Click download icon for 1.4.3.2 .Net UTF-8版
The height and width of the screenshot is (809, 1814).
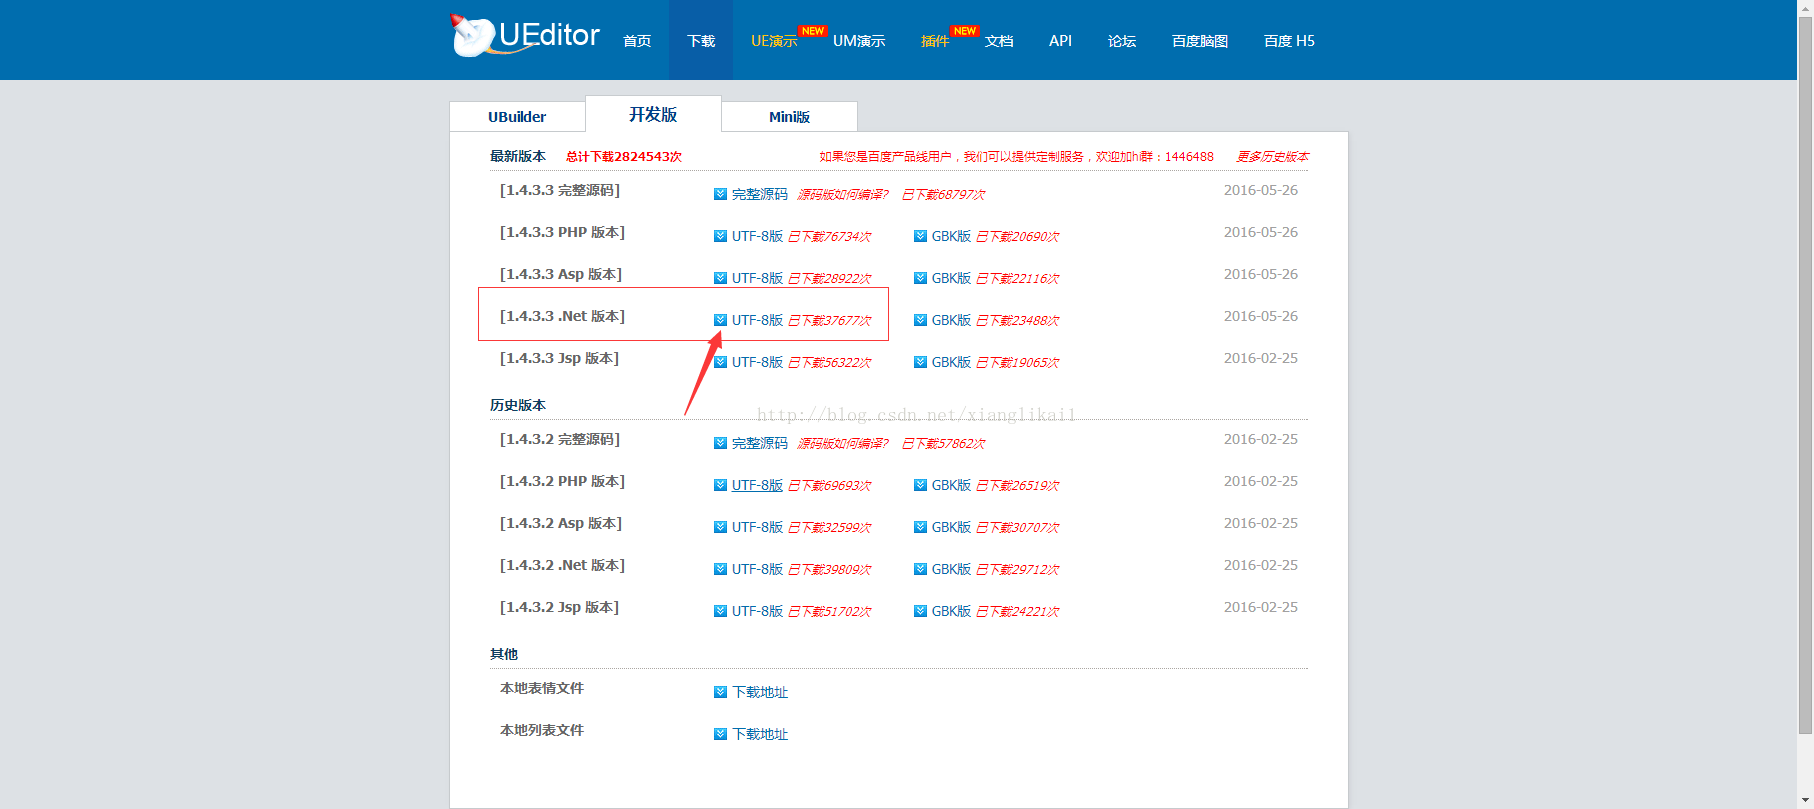point(720,569)
